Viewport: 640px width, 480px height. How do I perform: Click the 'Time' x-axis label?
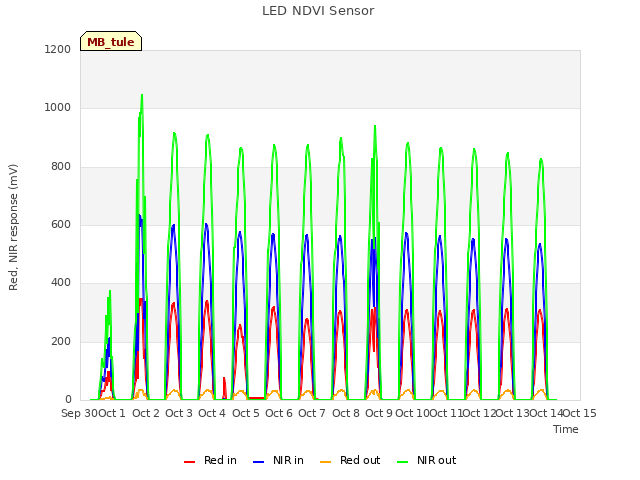(x=566, y=429)
